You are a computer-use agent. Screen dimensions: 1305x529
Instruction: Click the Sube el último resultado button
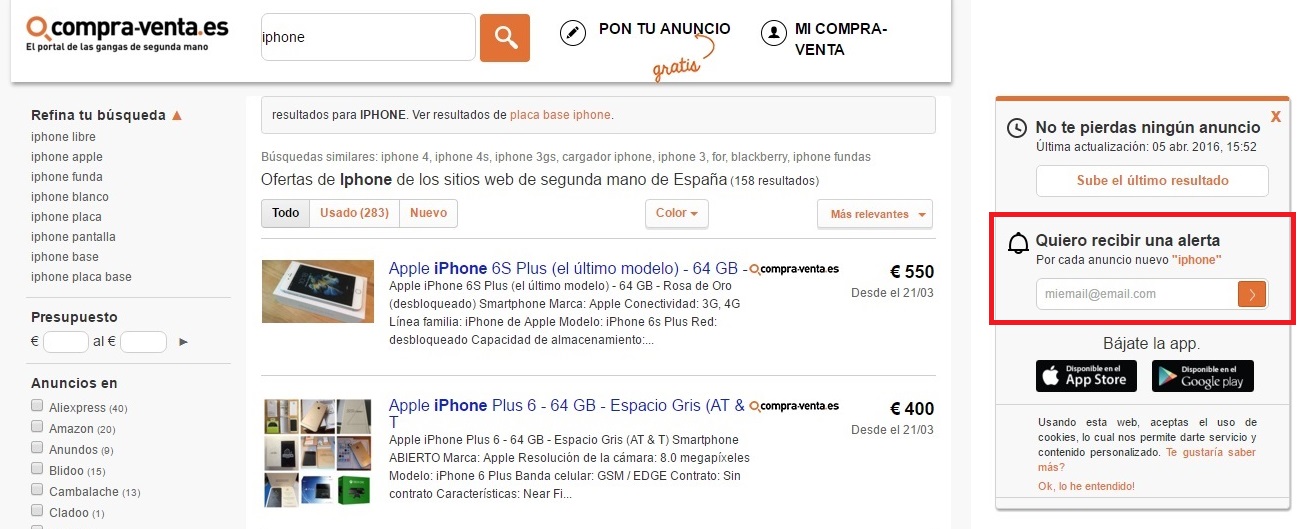click(x=1152, y=181)
